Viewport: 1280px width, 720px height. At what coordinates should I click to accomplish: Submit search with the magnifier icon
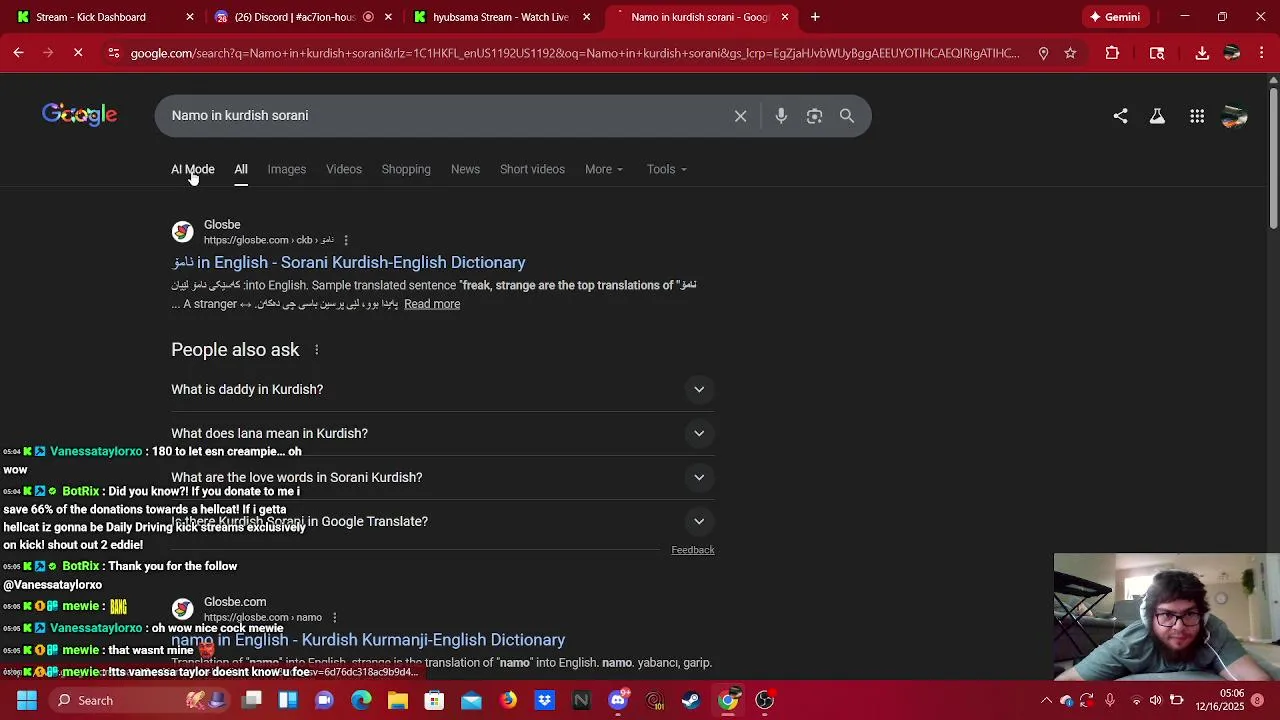(847, 116)
